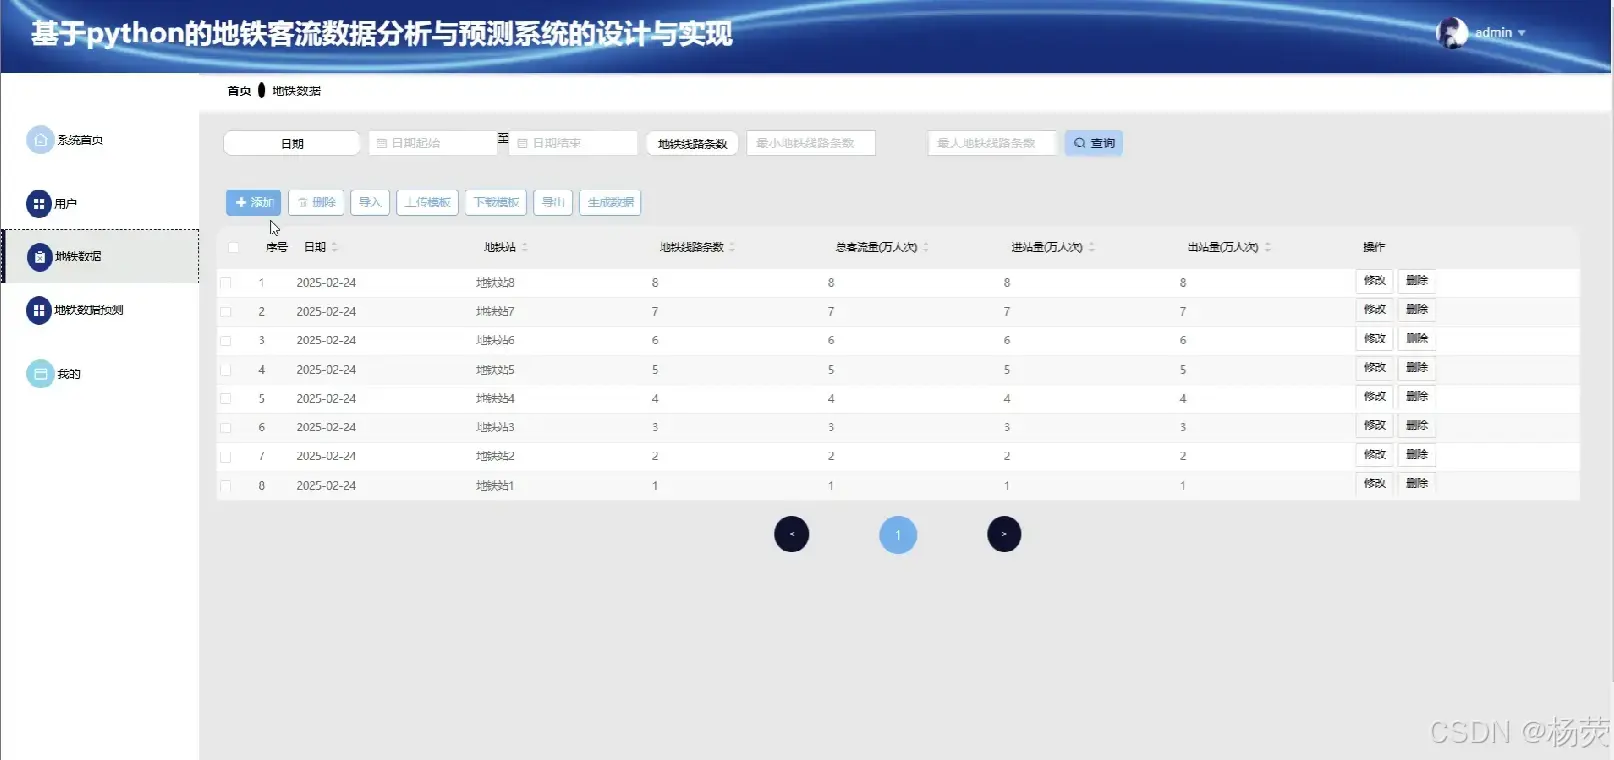
Task: Go to the next page arrow
Action: (1004, 534)
